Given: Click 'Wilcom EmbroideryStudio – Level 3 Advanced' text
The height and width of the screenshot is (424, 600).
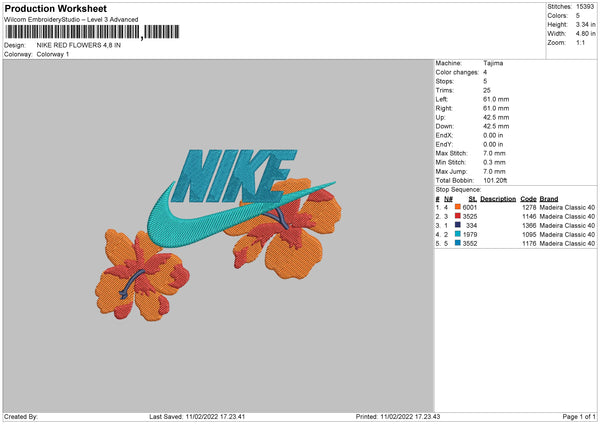Looking at the screenshot, I should (x=71, y=20).
